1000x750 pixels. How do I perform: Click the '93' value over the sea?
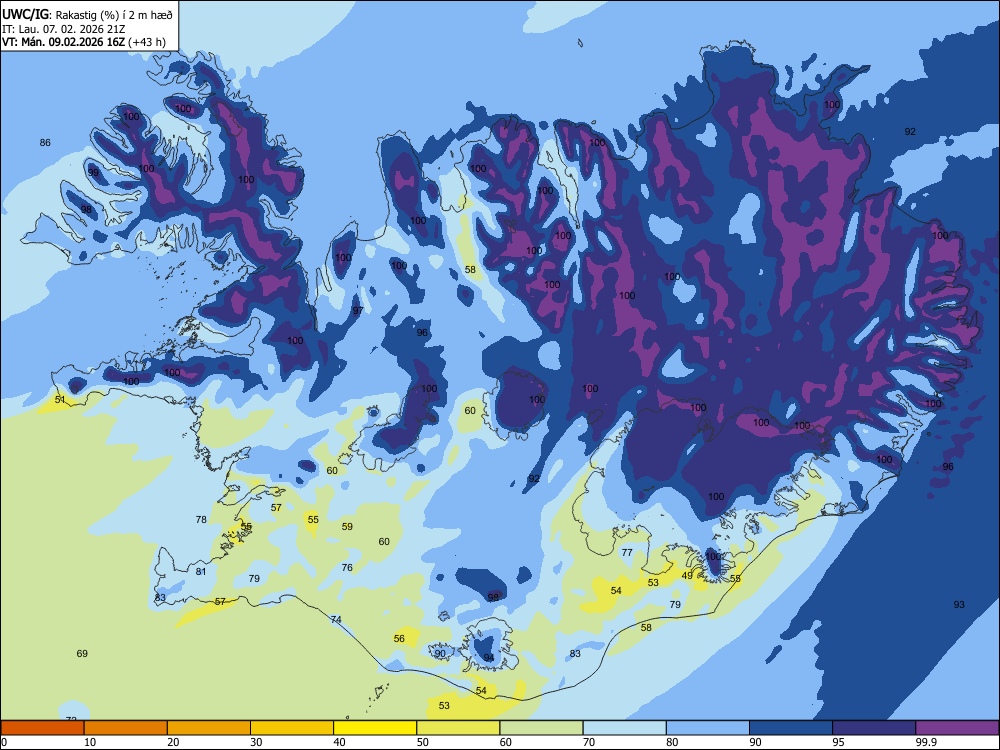coord(959,604)
